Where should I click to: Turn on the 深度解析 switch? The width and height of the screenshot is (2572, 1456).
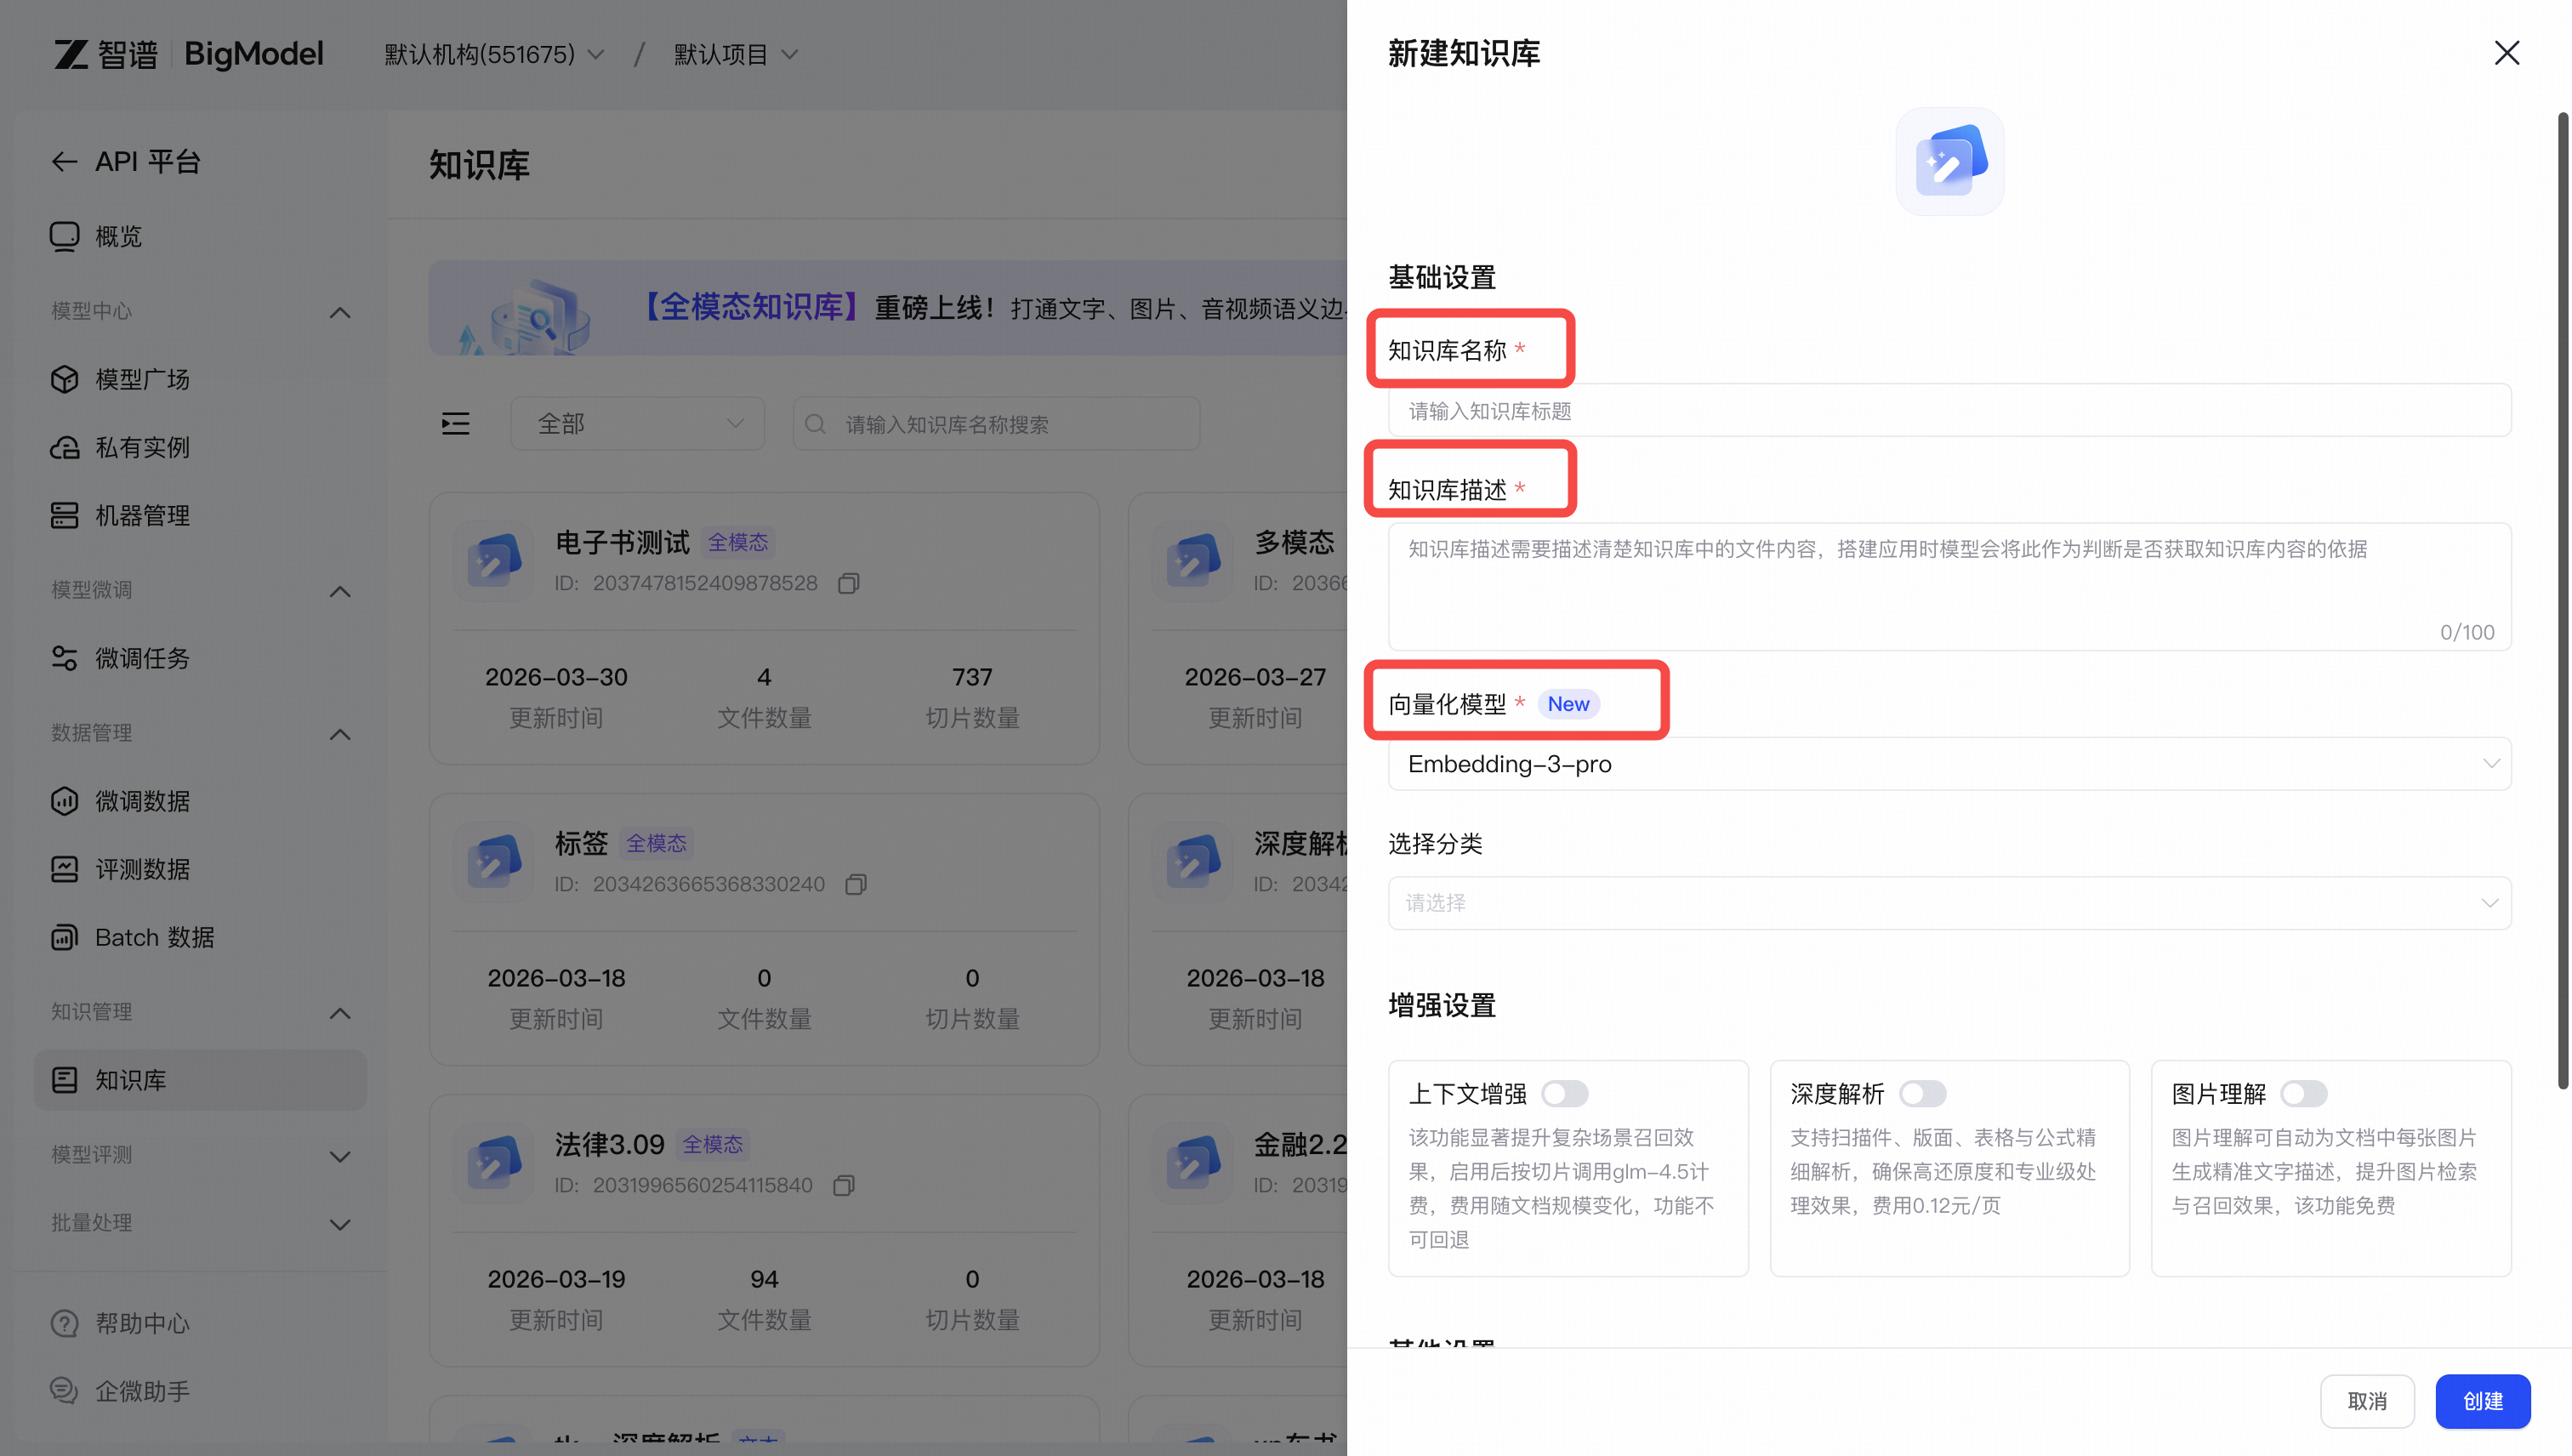click(x=1922, y=1094)
